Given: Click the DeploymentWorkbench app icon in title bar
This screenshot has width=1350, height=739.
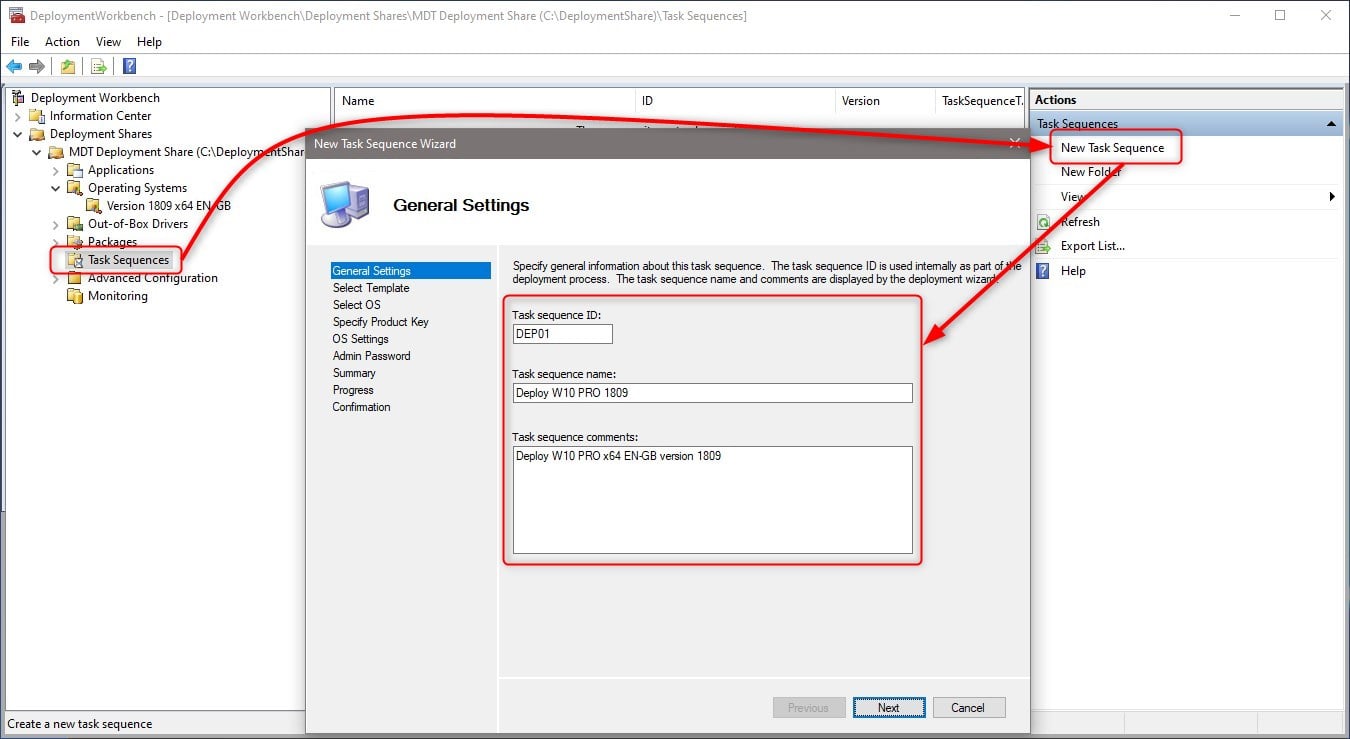Looking at the screenshot, I should click(16, 15).
